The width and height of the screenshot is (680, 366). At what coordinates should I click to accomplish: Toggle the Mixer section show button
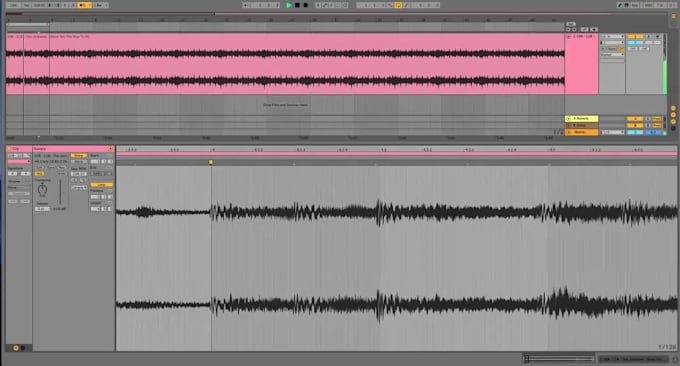[x=673, y=121]
